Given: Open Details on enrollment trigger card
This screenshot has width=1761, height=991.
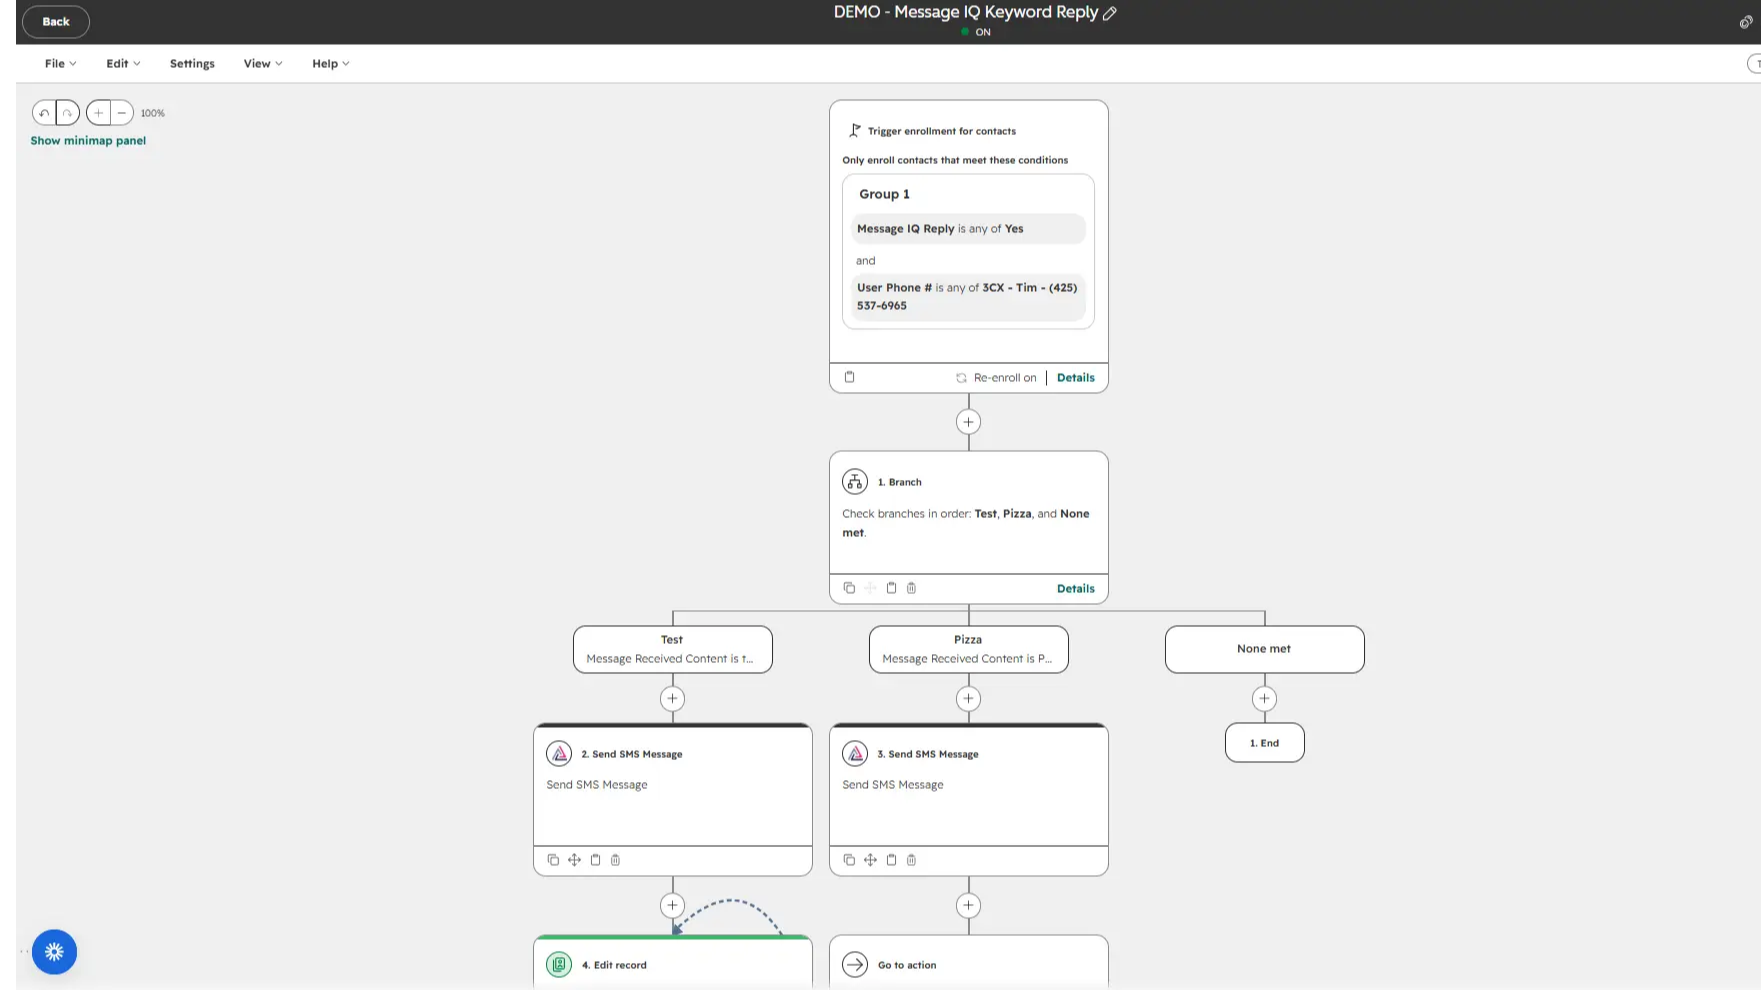Looking at the screenshot, I should click(x=1075, y=377).
